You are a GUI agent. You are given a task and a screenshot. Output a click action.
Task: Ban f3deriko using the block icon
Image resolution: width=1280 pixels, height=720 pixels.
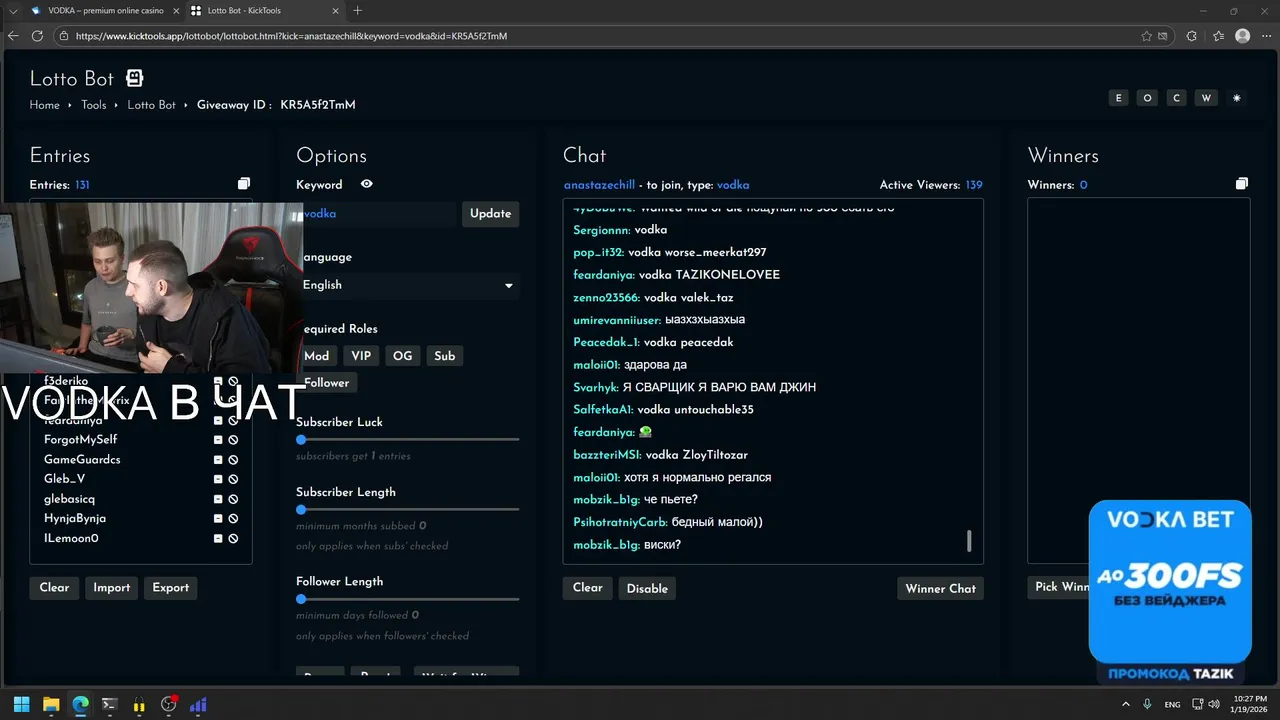(x=233, y=381)
